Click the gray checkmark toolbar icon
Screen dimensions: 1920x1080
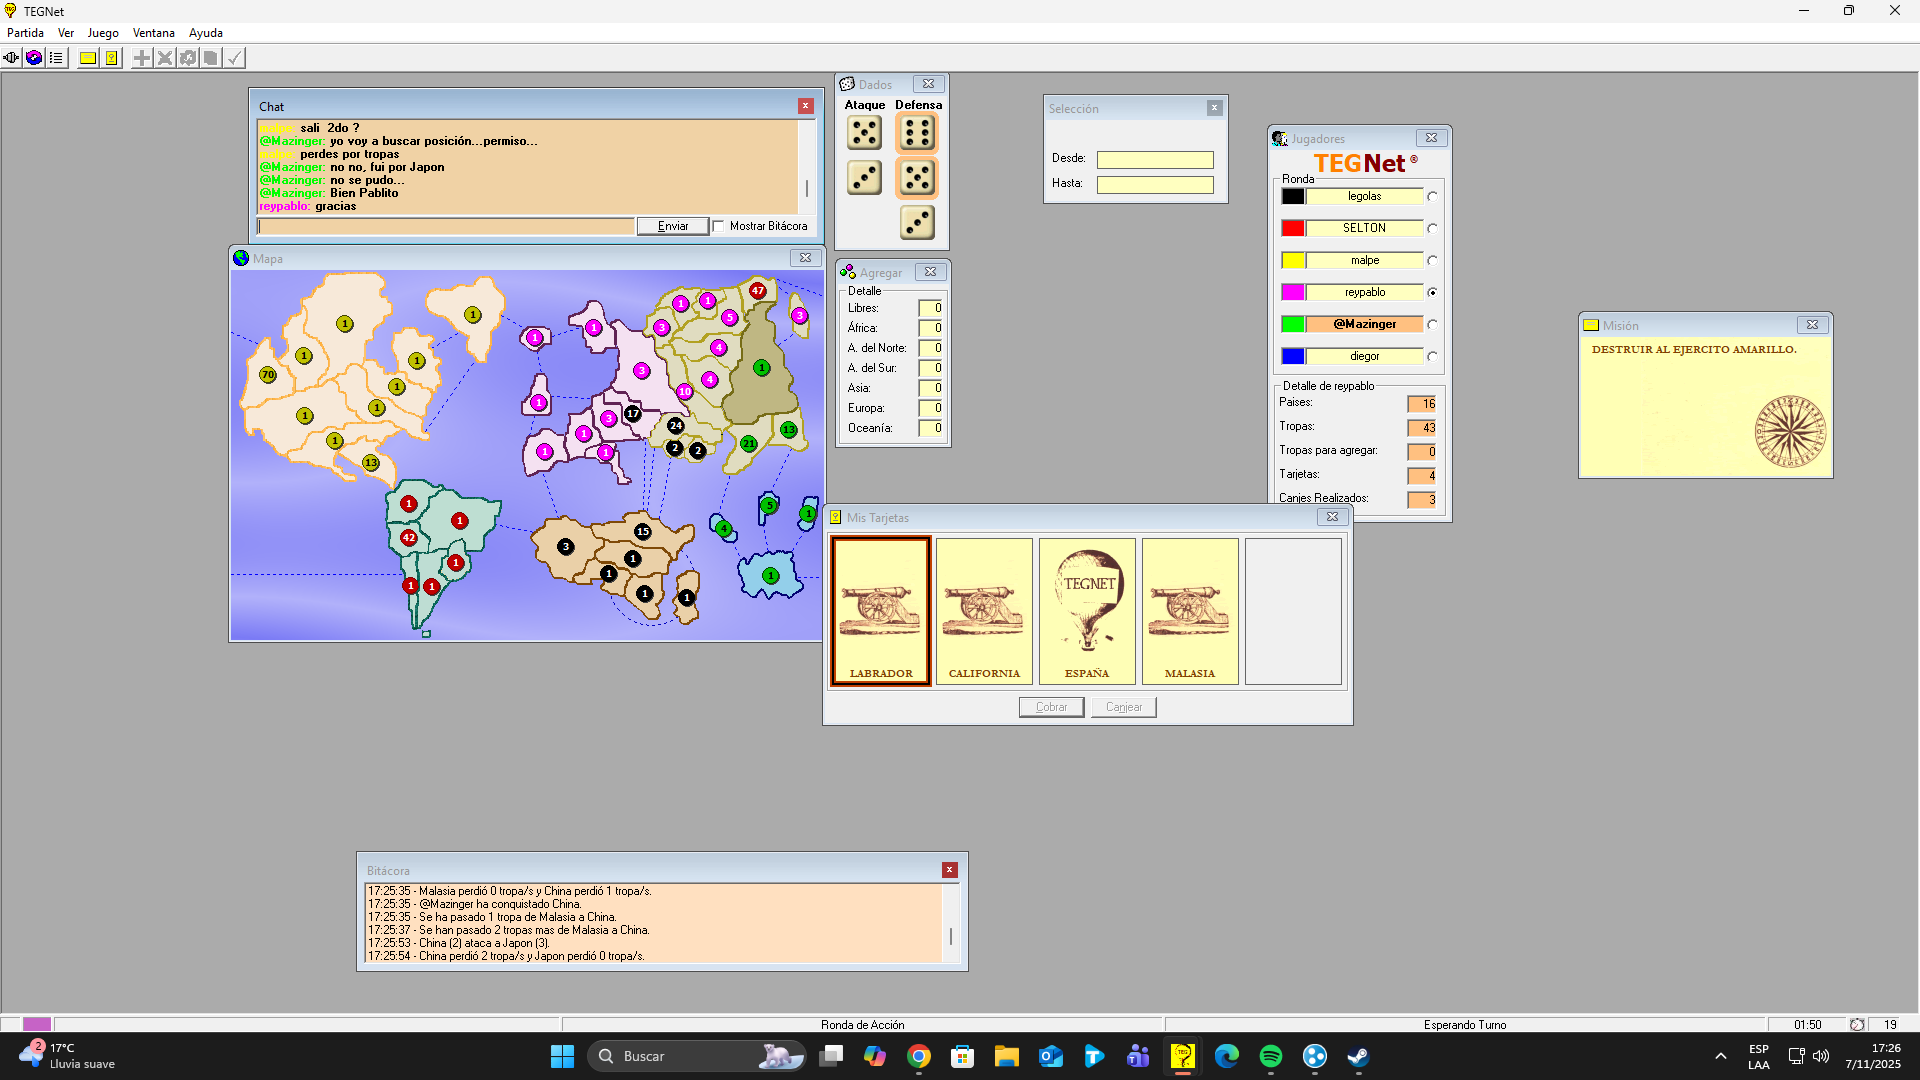tap(234, 58)
